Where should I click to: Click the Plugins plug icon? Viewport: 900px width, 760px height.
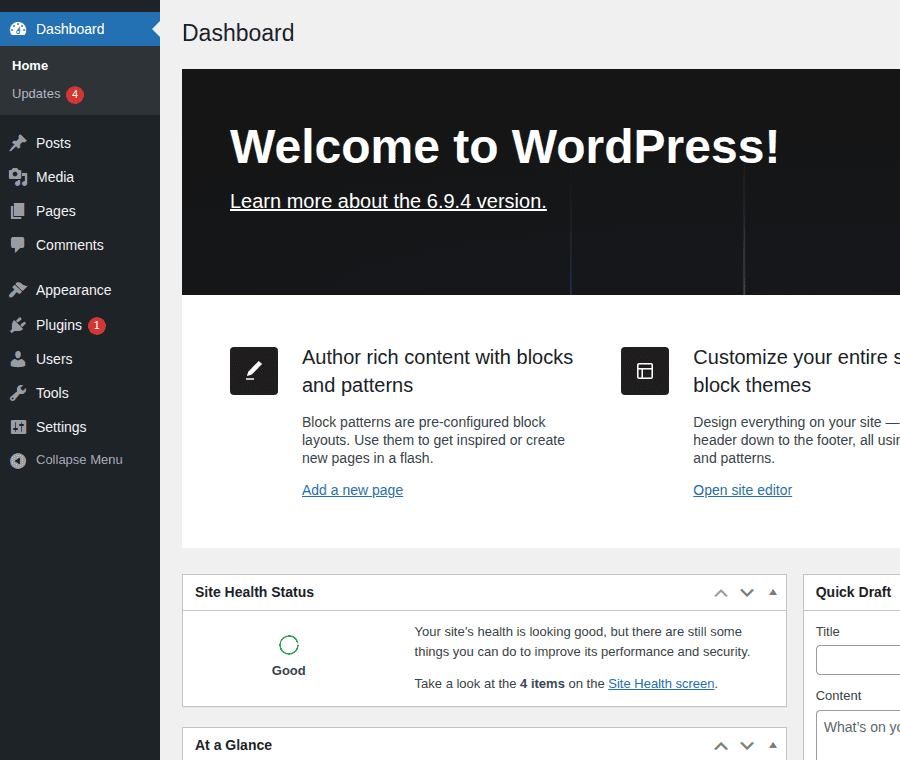pos(18,325)
